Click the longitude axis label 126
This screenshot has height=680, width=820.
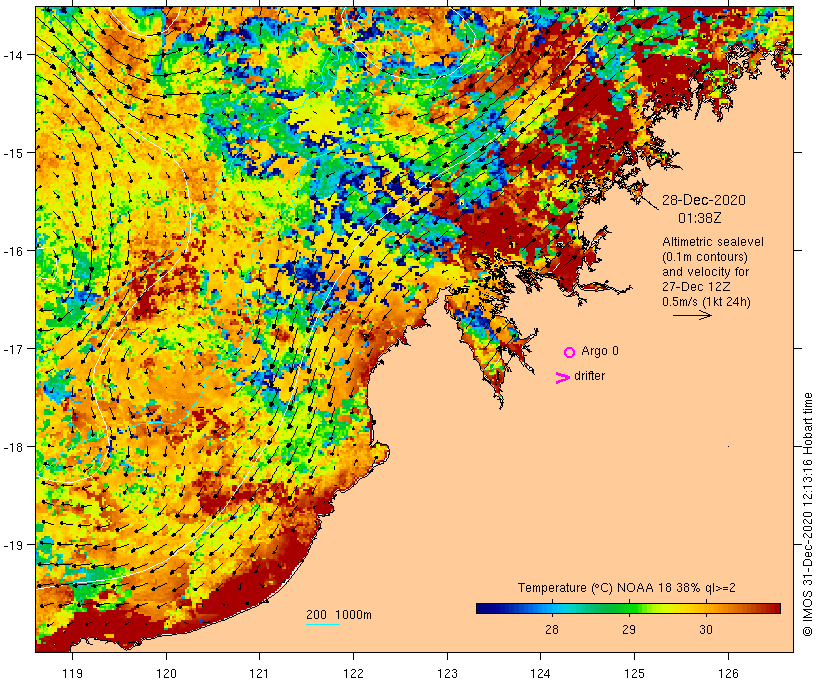click(728, 673)
